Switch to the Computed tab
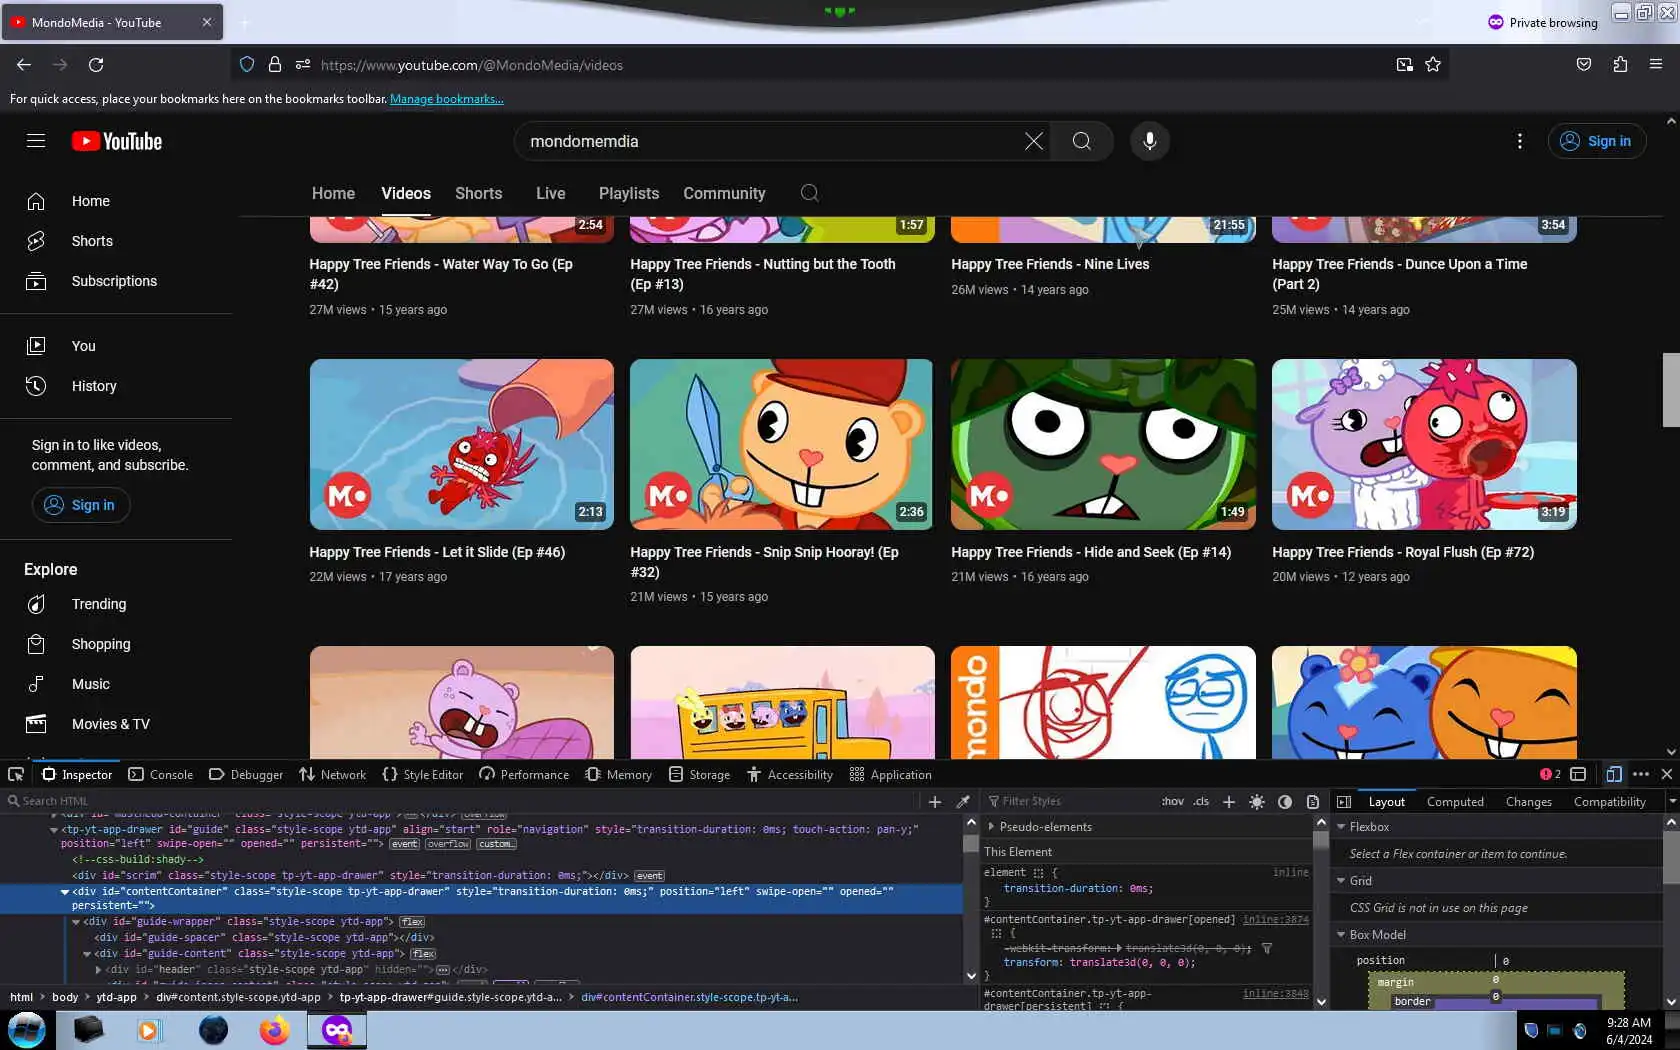 tap(1455, 801)
